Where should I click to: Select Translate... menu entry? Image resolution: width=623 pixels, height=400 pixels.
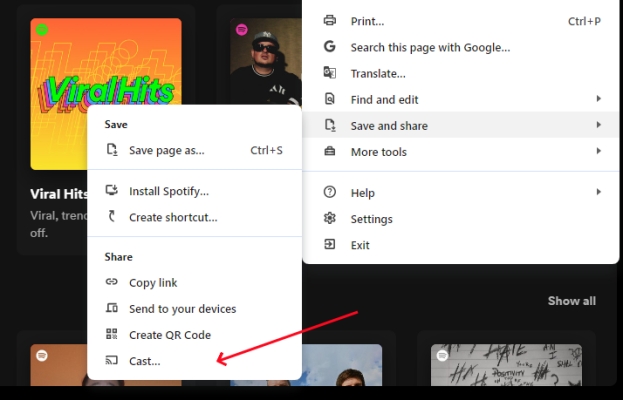click(461, 73)
